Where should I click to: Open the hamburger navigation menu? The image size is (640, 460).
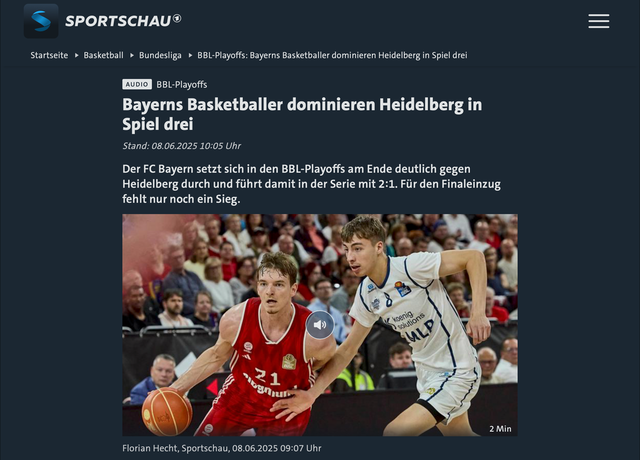click(599, 21)
